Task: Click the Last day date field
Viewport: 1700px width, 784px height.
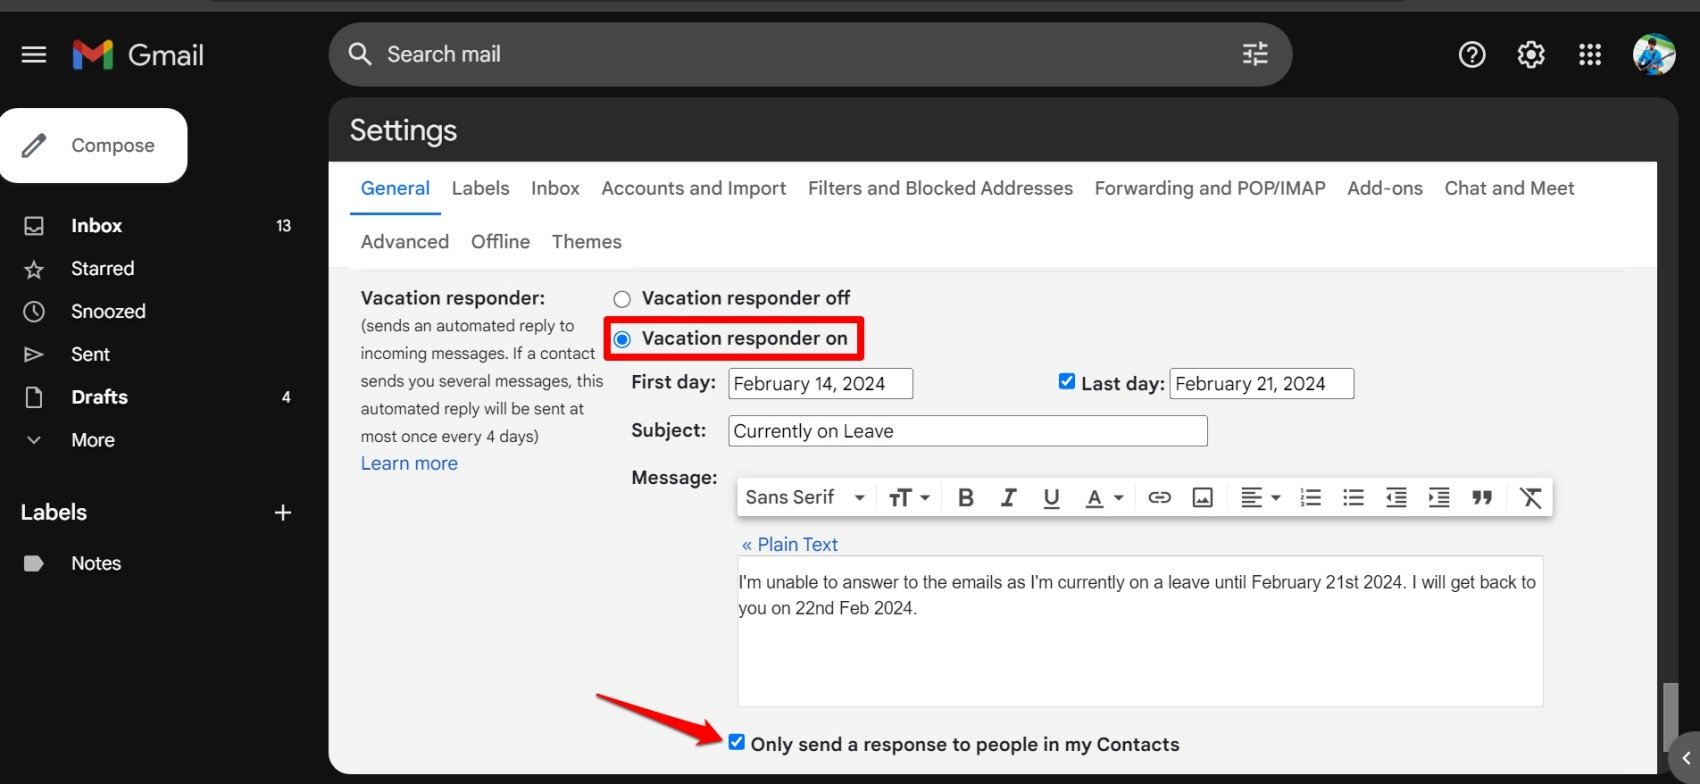Action: pos(1262,384)
